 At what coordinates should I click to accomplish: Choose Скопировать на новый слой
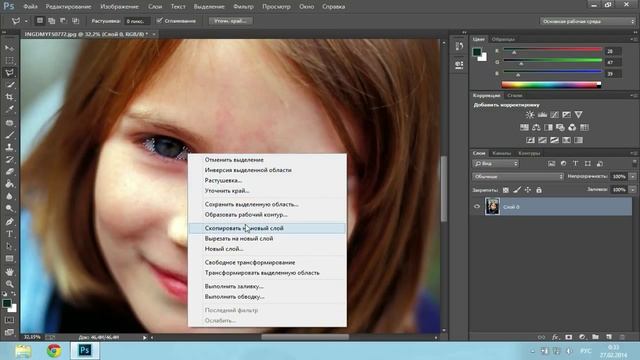[267, 228]
